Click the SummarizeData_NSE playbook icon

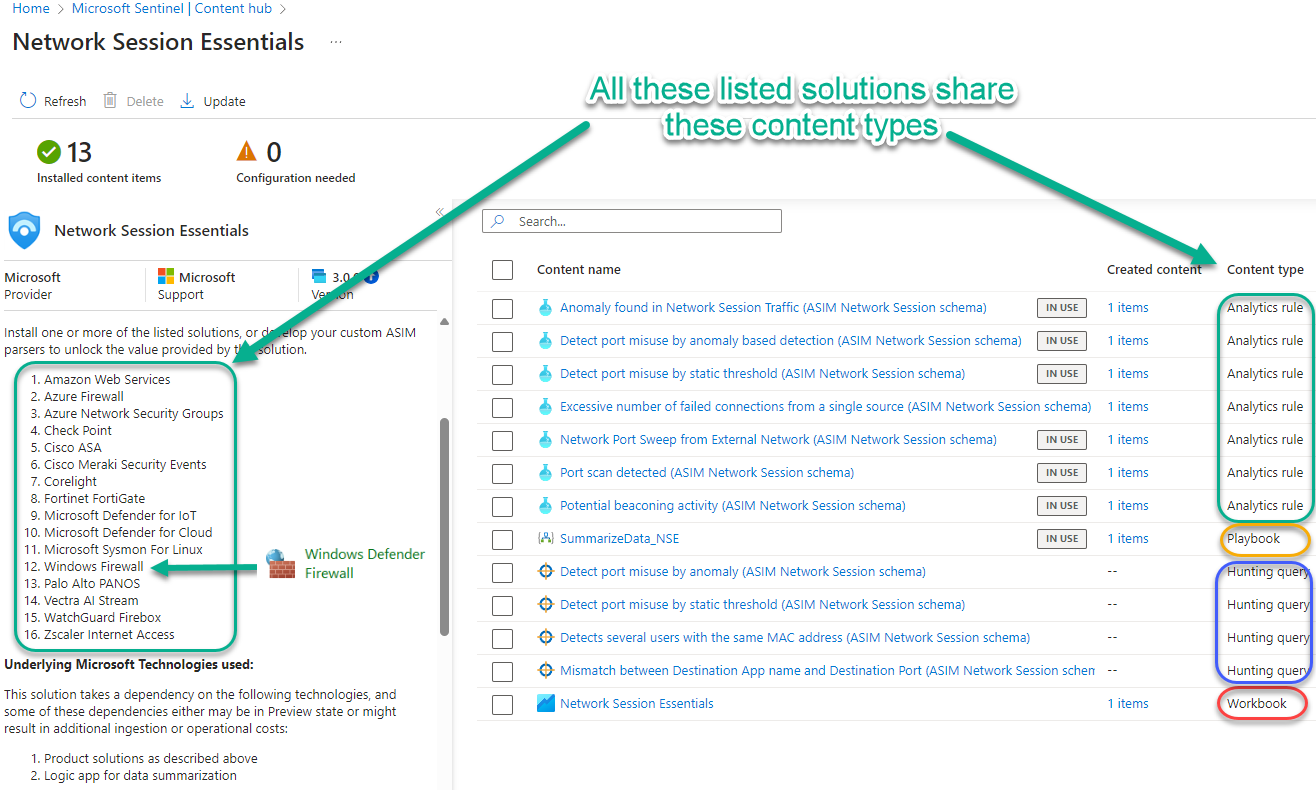click(x=545, y=539)
